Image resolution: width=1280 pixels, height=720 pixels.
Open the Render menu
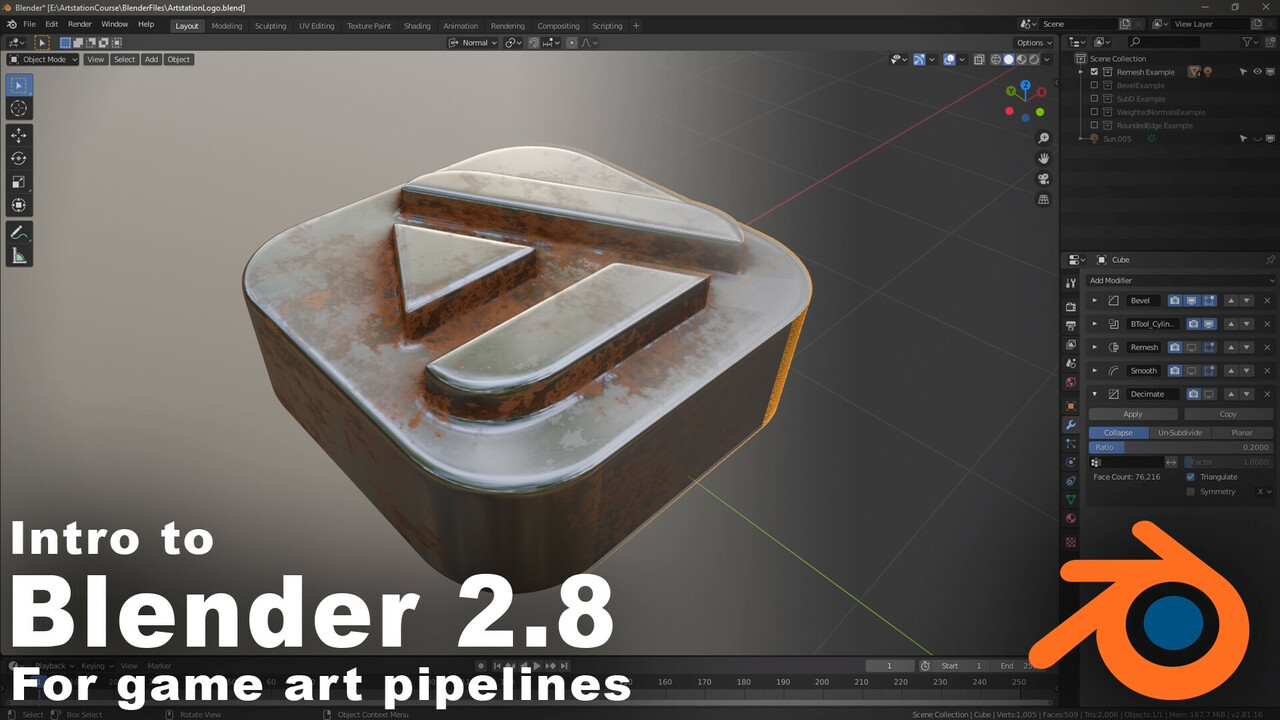point(80,24)
